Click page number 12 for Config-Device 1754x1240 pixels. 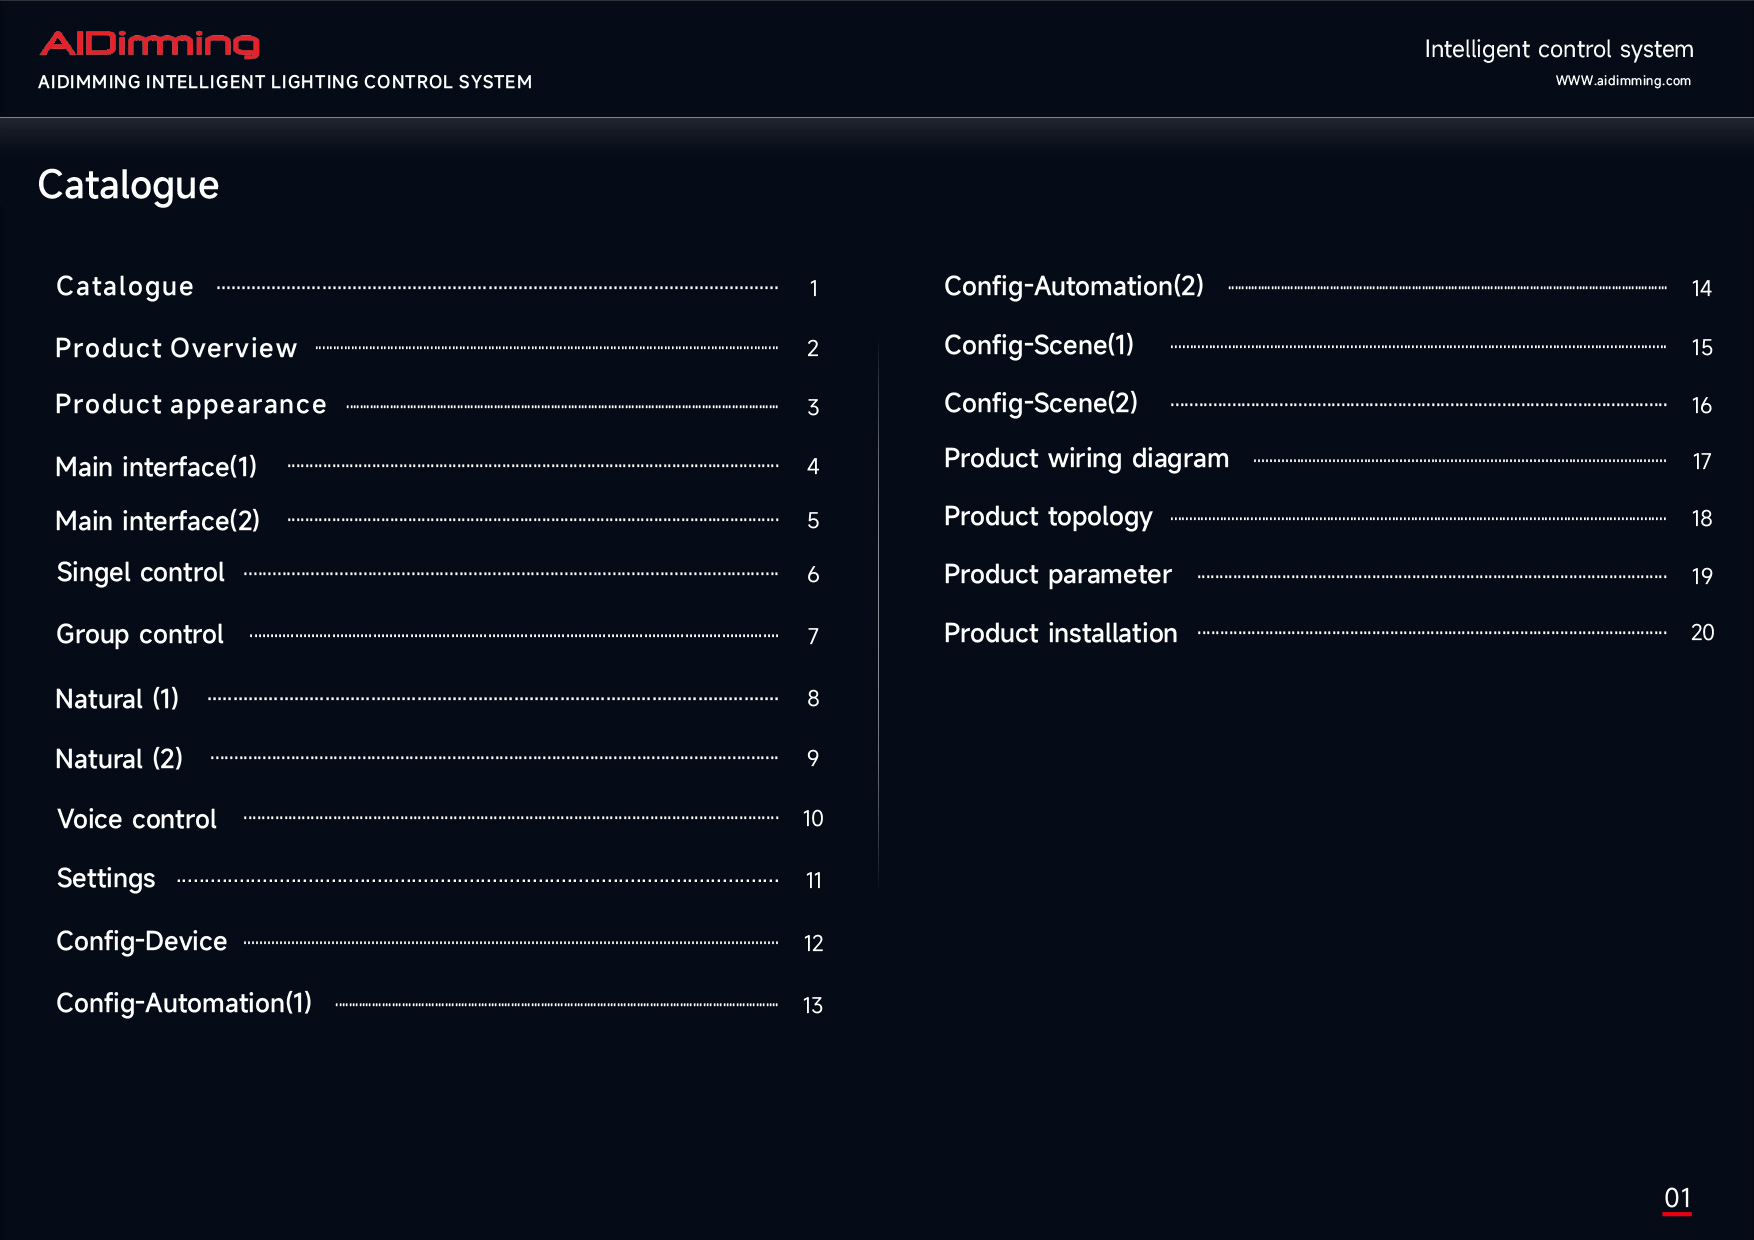pos(813,944)
